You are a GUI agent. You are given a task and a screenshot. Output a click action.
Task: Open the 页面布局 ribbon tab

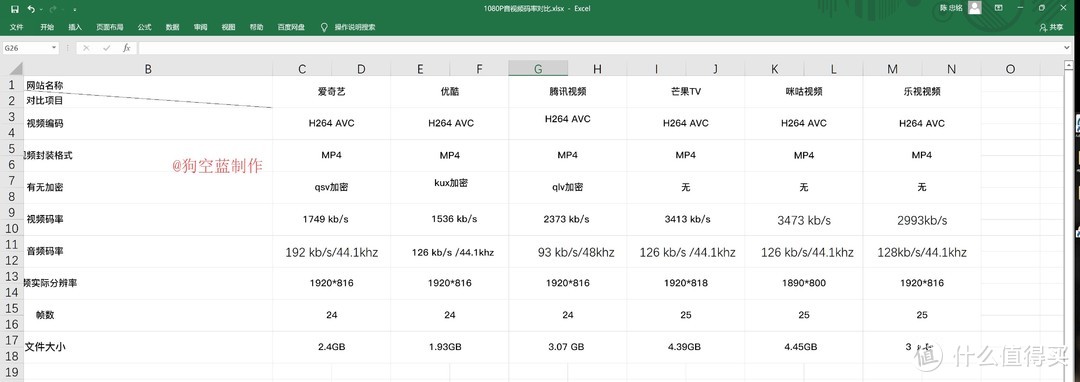pos(110,27)
